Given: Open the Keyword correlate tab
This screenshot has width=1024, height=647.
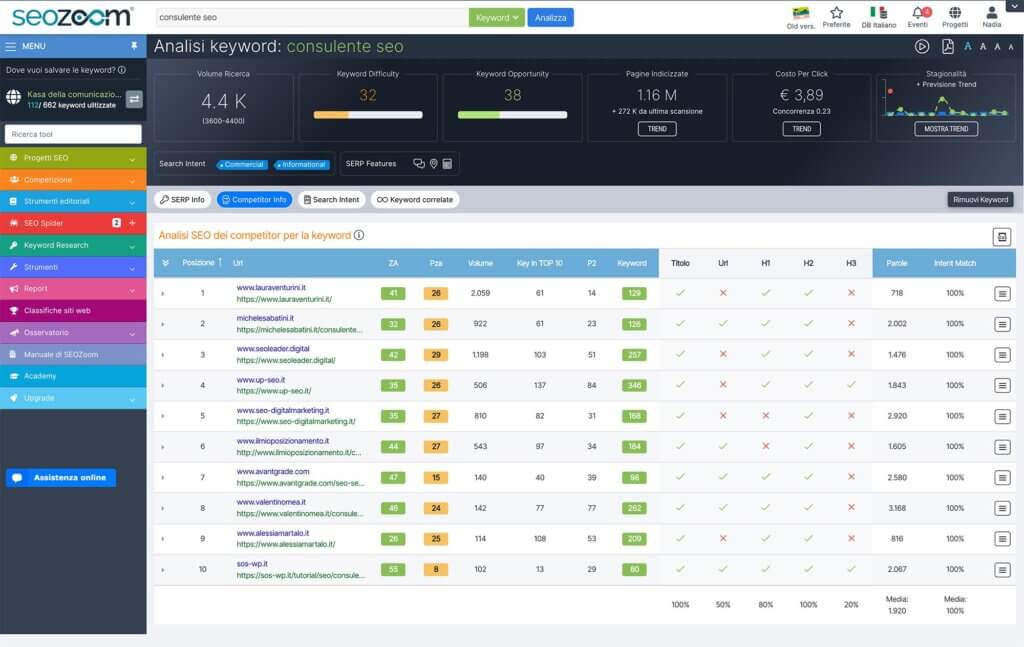Looking at the screenshot, I should coord(414,200).
